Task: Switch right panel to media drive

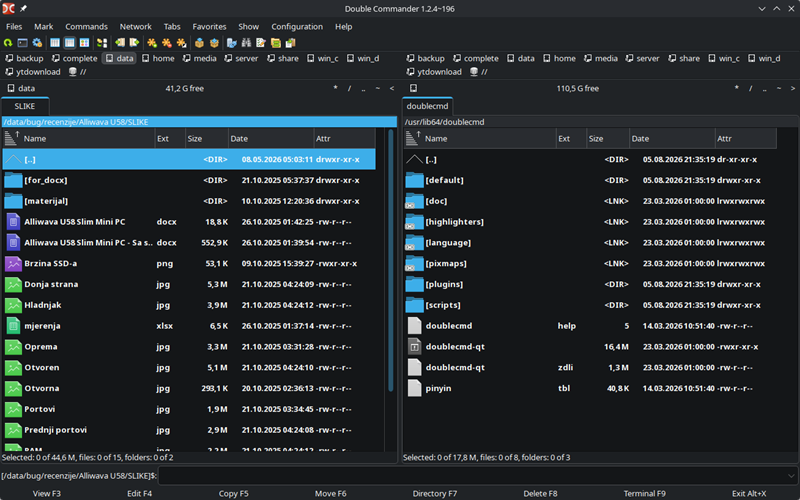Action: pos(601,58)
